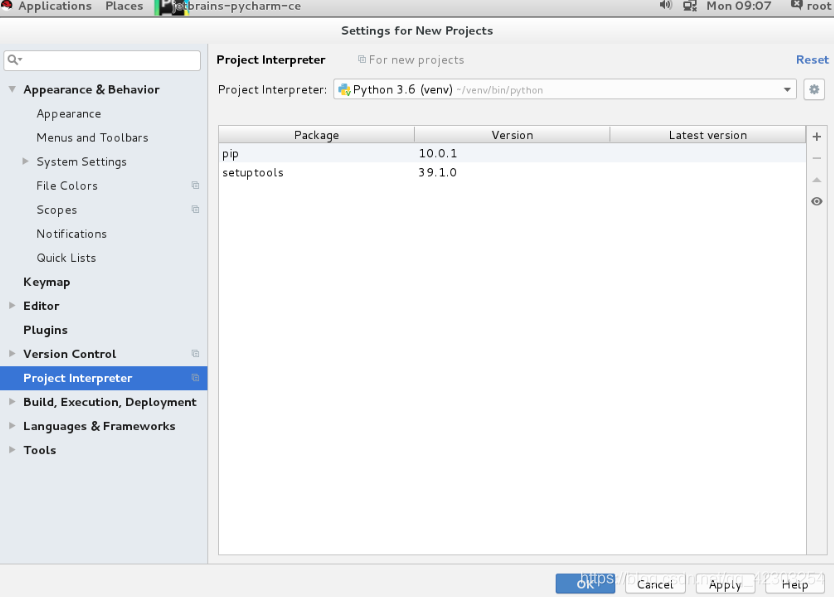The height and width of the screenshot is (597, 834).
Task: Click the Cancel button
Action: click(x=655, y=584)
